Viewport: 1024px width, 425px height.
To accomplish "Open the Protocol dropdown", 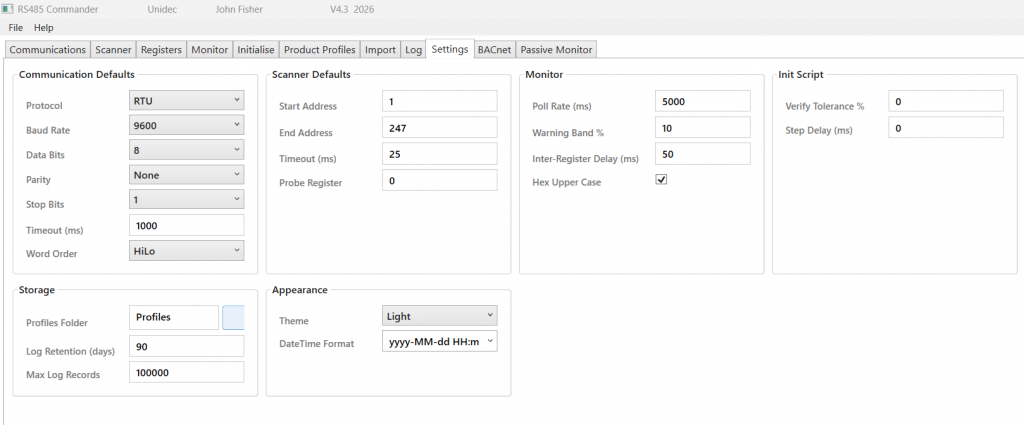I will (x=187, y=100).
